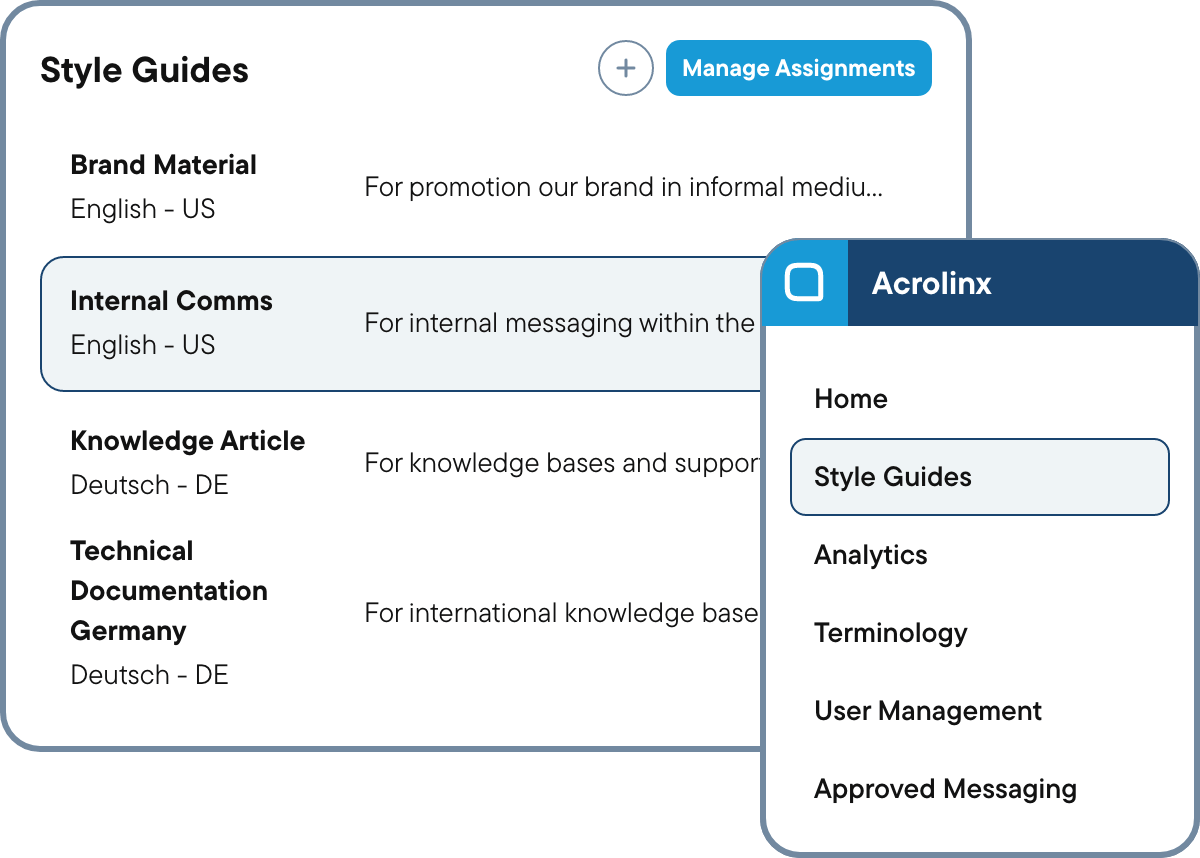Image resolution: width=1200 pixels, height=858 pixels.
Task: Select the Brand Material style guide
Action: click(x=164, y=165)
